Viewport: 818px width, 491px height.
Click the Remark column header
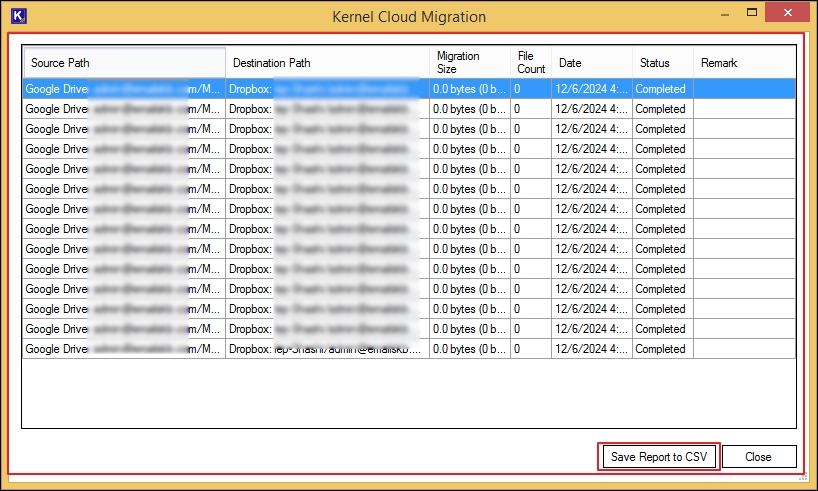[745, 63]
